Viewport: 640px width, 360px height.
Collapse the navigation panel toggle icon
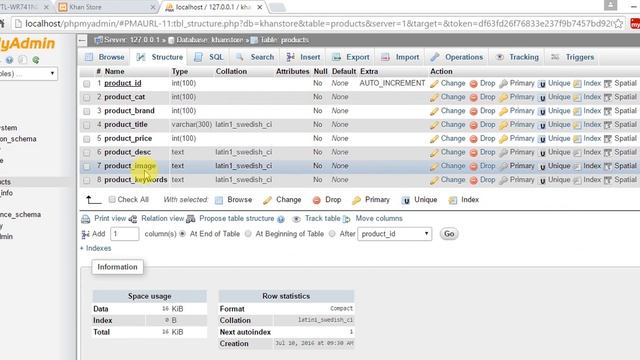(x=82, y=40)
